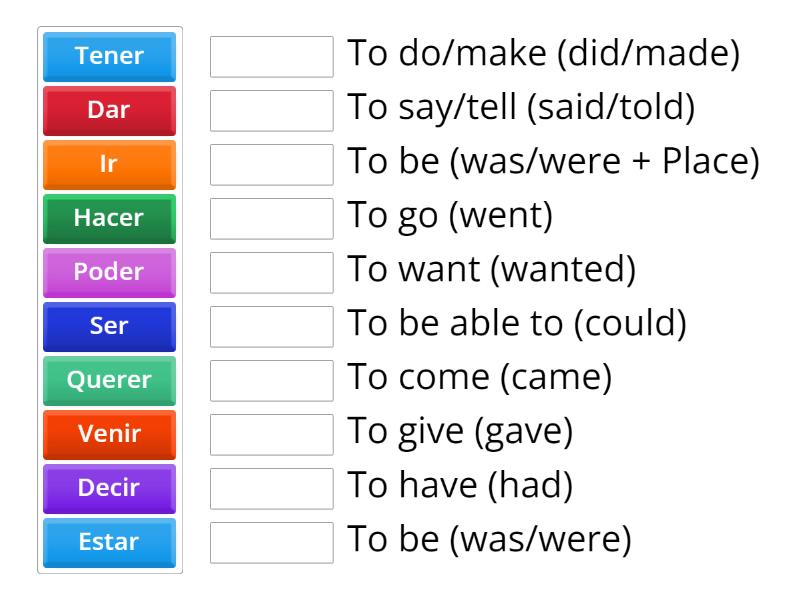
Task: Select the green Hacer tile
Action: point(109,219)
